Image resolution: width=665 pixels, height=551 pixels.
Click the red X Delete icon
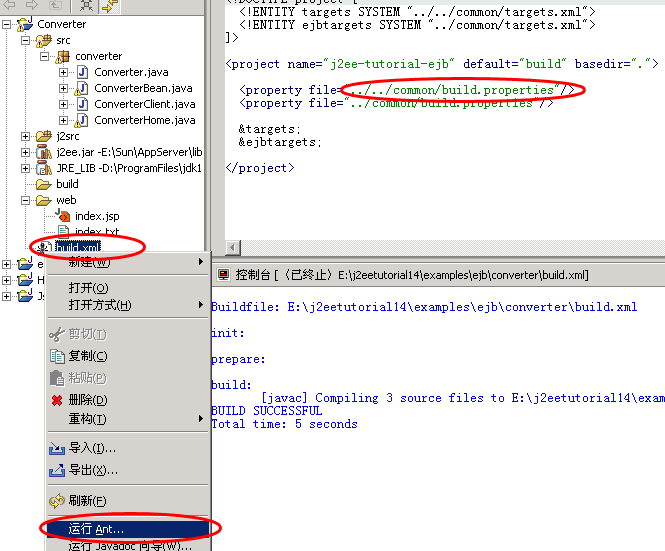click(57, 400)
